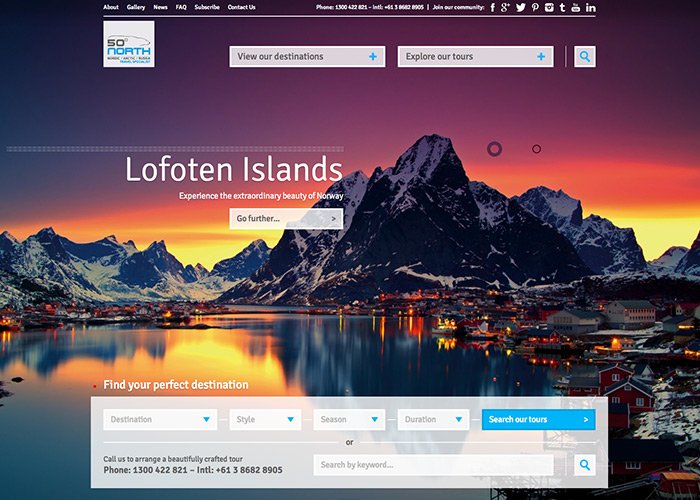Viewport: 700px width, 500px height.
Task: Expand the Destination dropdown
Action: point(160,420)
